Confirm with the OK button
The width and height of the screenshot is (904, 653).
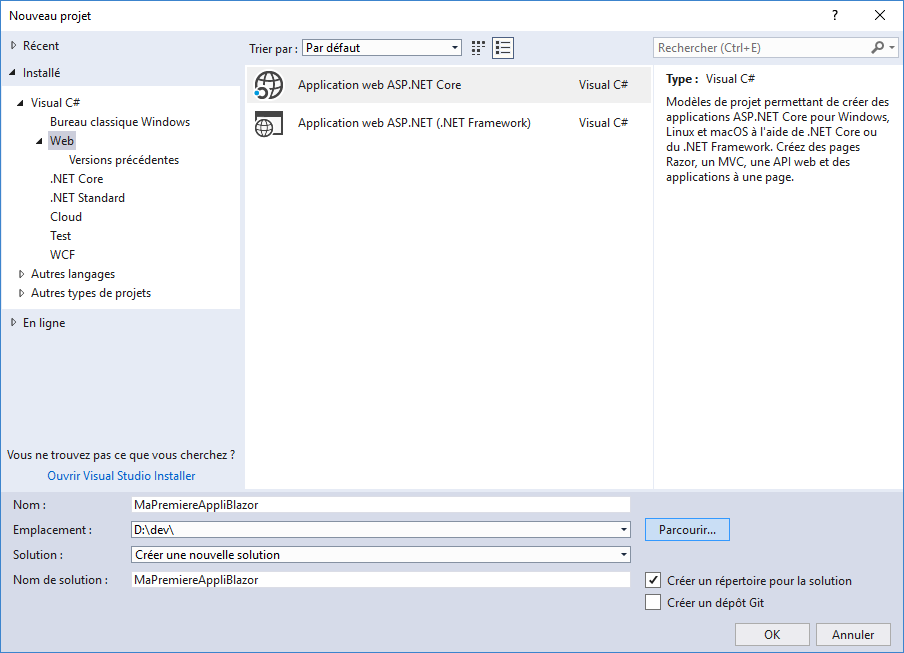(x=772, y=635)
